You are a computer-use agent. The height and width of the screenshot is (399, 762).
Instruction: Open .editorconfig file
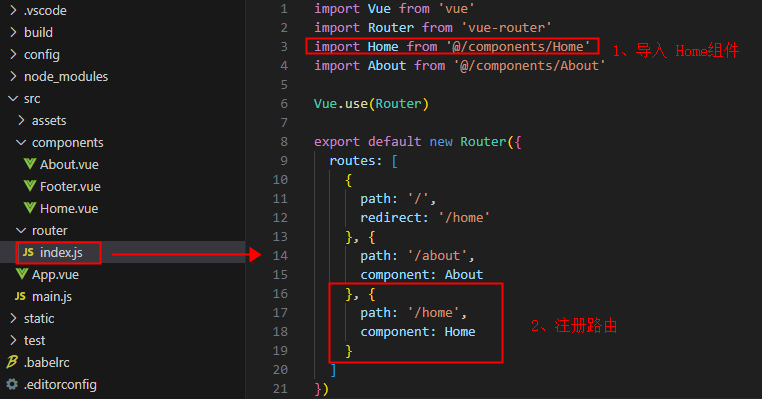[60, 384]
